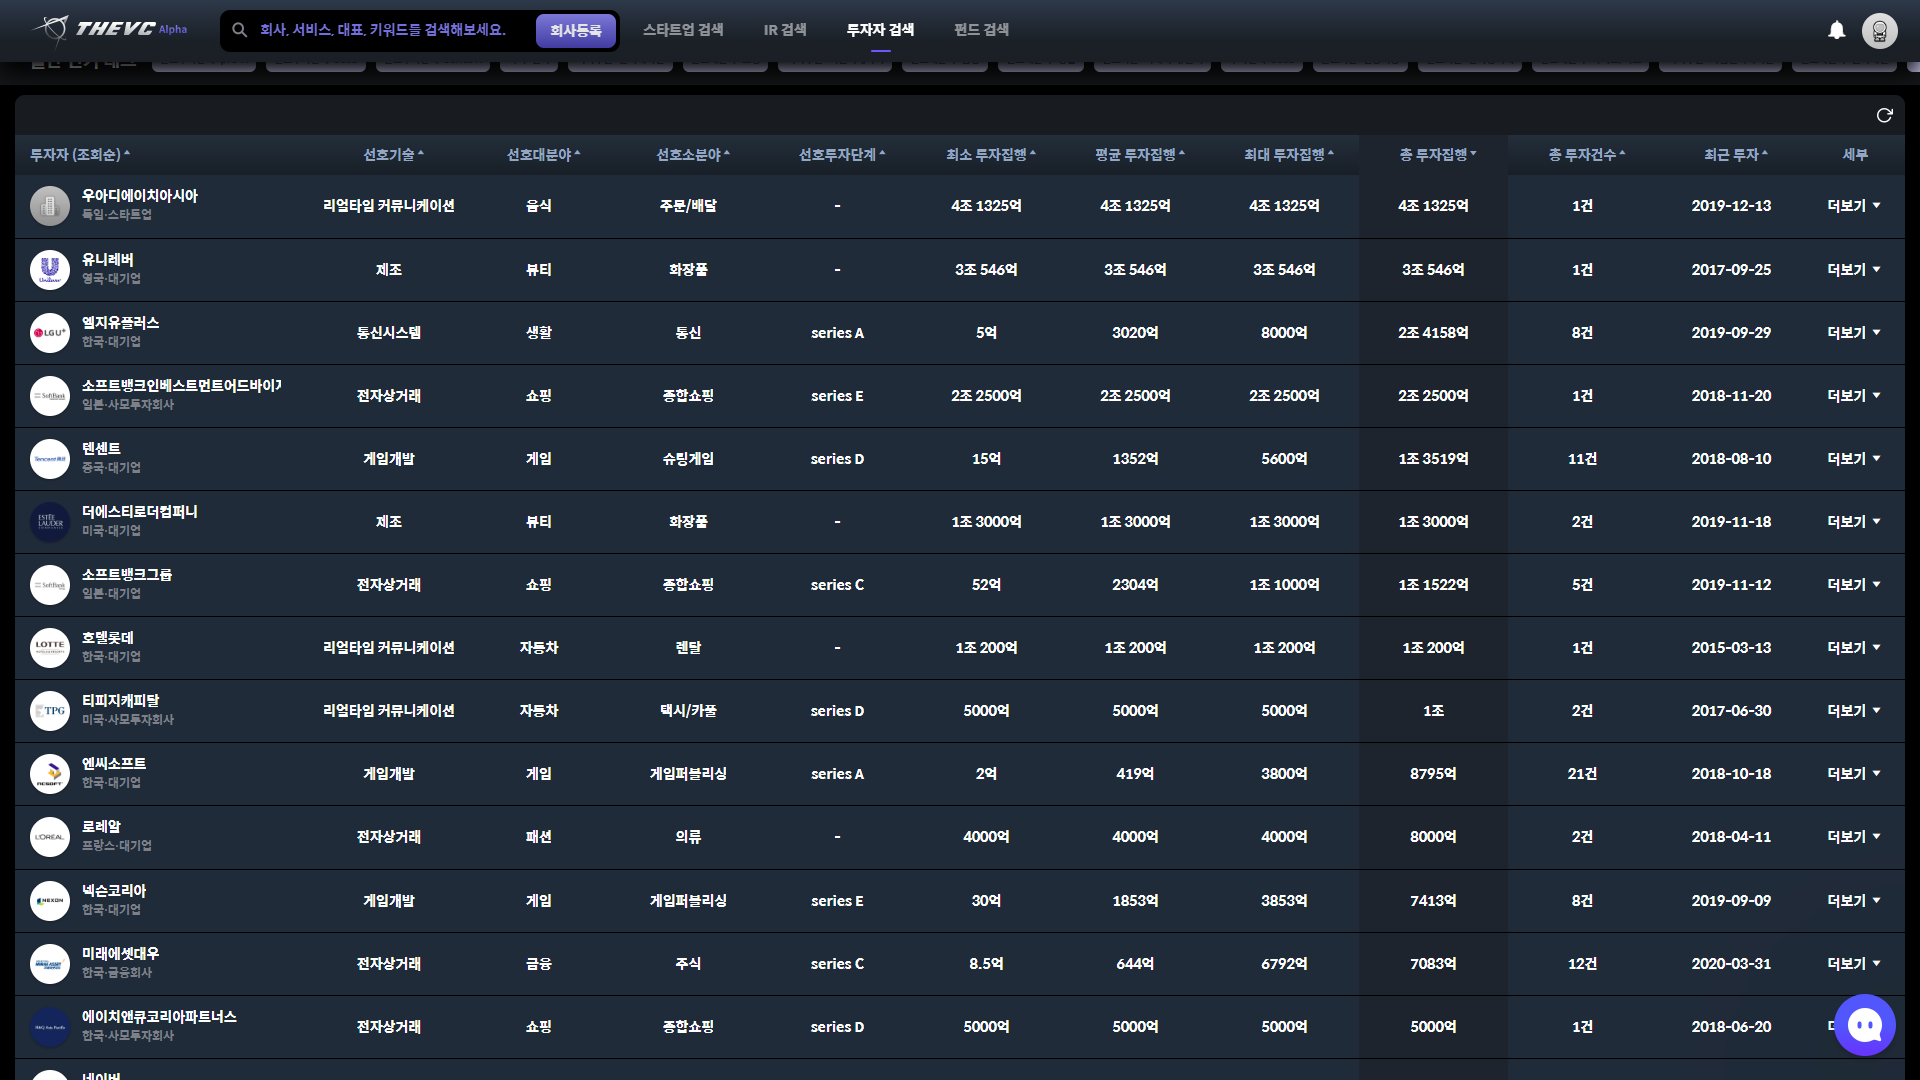Click the TPG logo icon
The width and height of the screenshot is (1920, 1080).
[50, 711]
